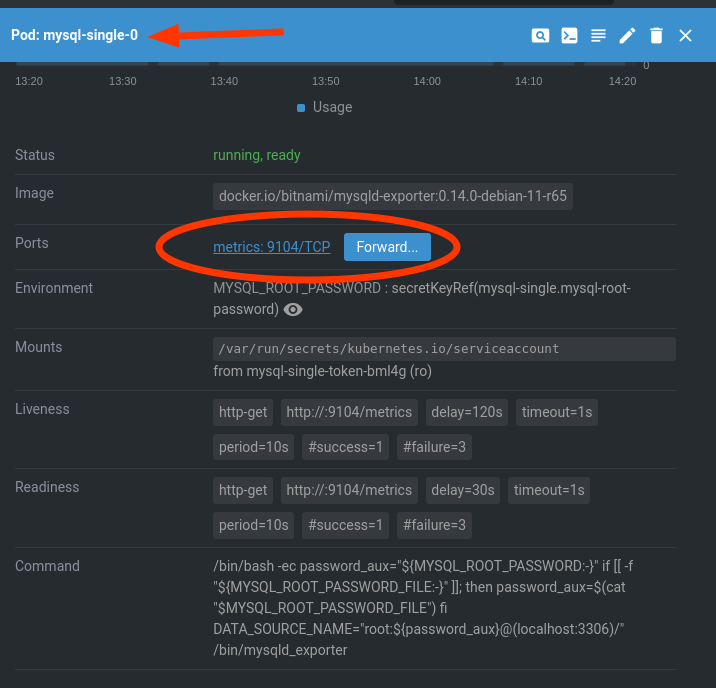The image size is (716, 688).
Task: Click the serviceaccount mount path
Action: click(388, 349)
